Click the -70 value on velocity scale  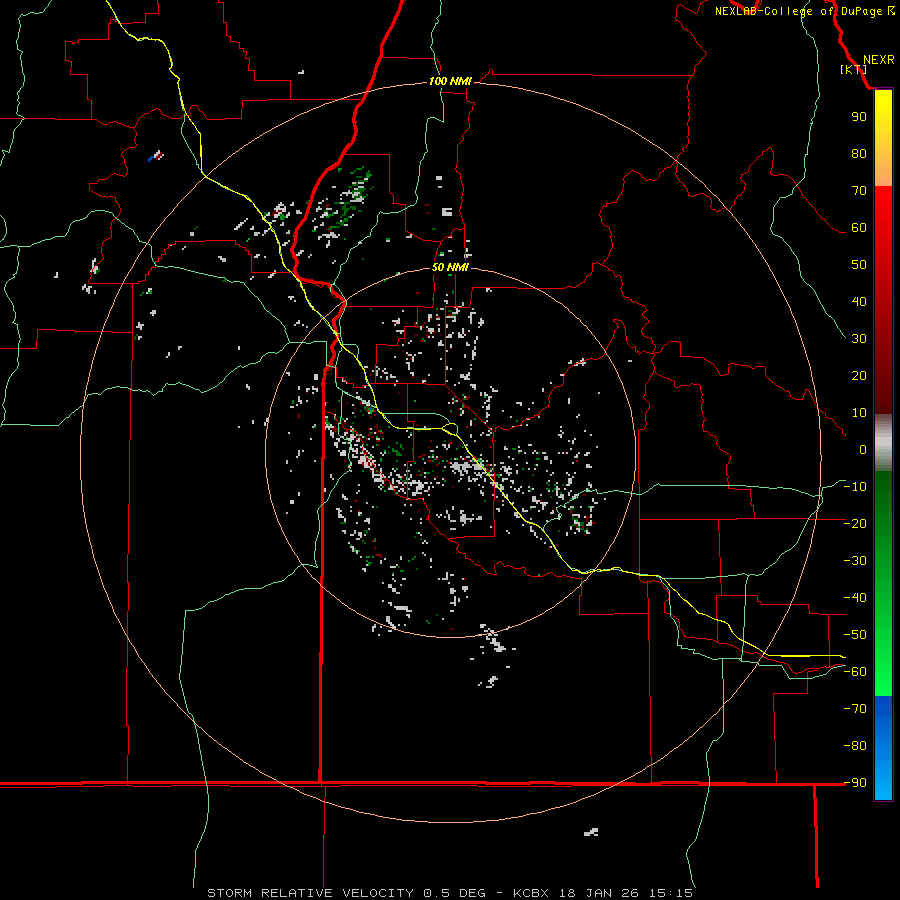[x=855, y=709]
